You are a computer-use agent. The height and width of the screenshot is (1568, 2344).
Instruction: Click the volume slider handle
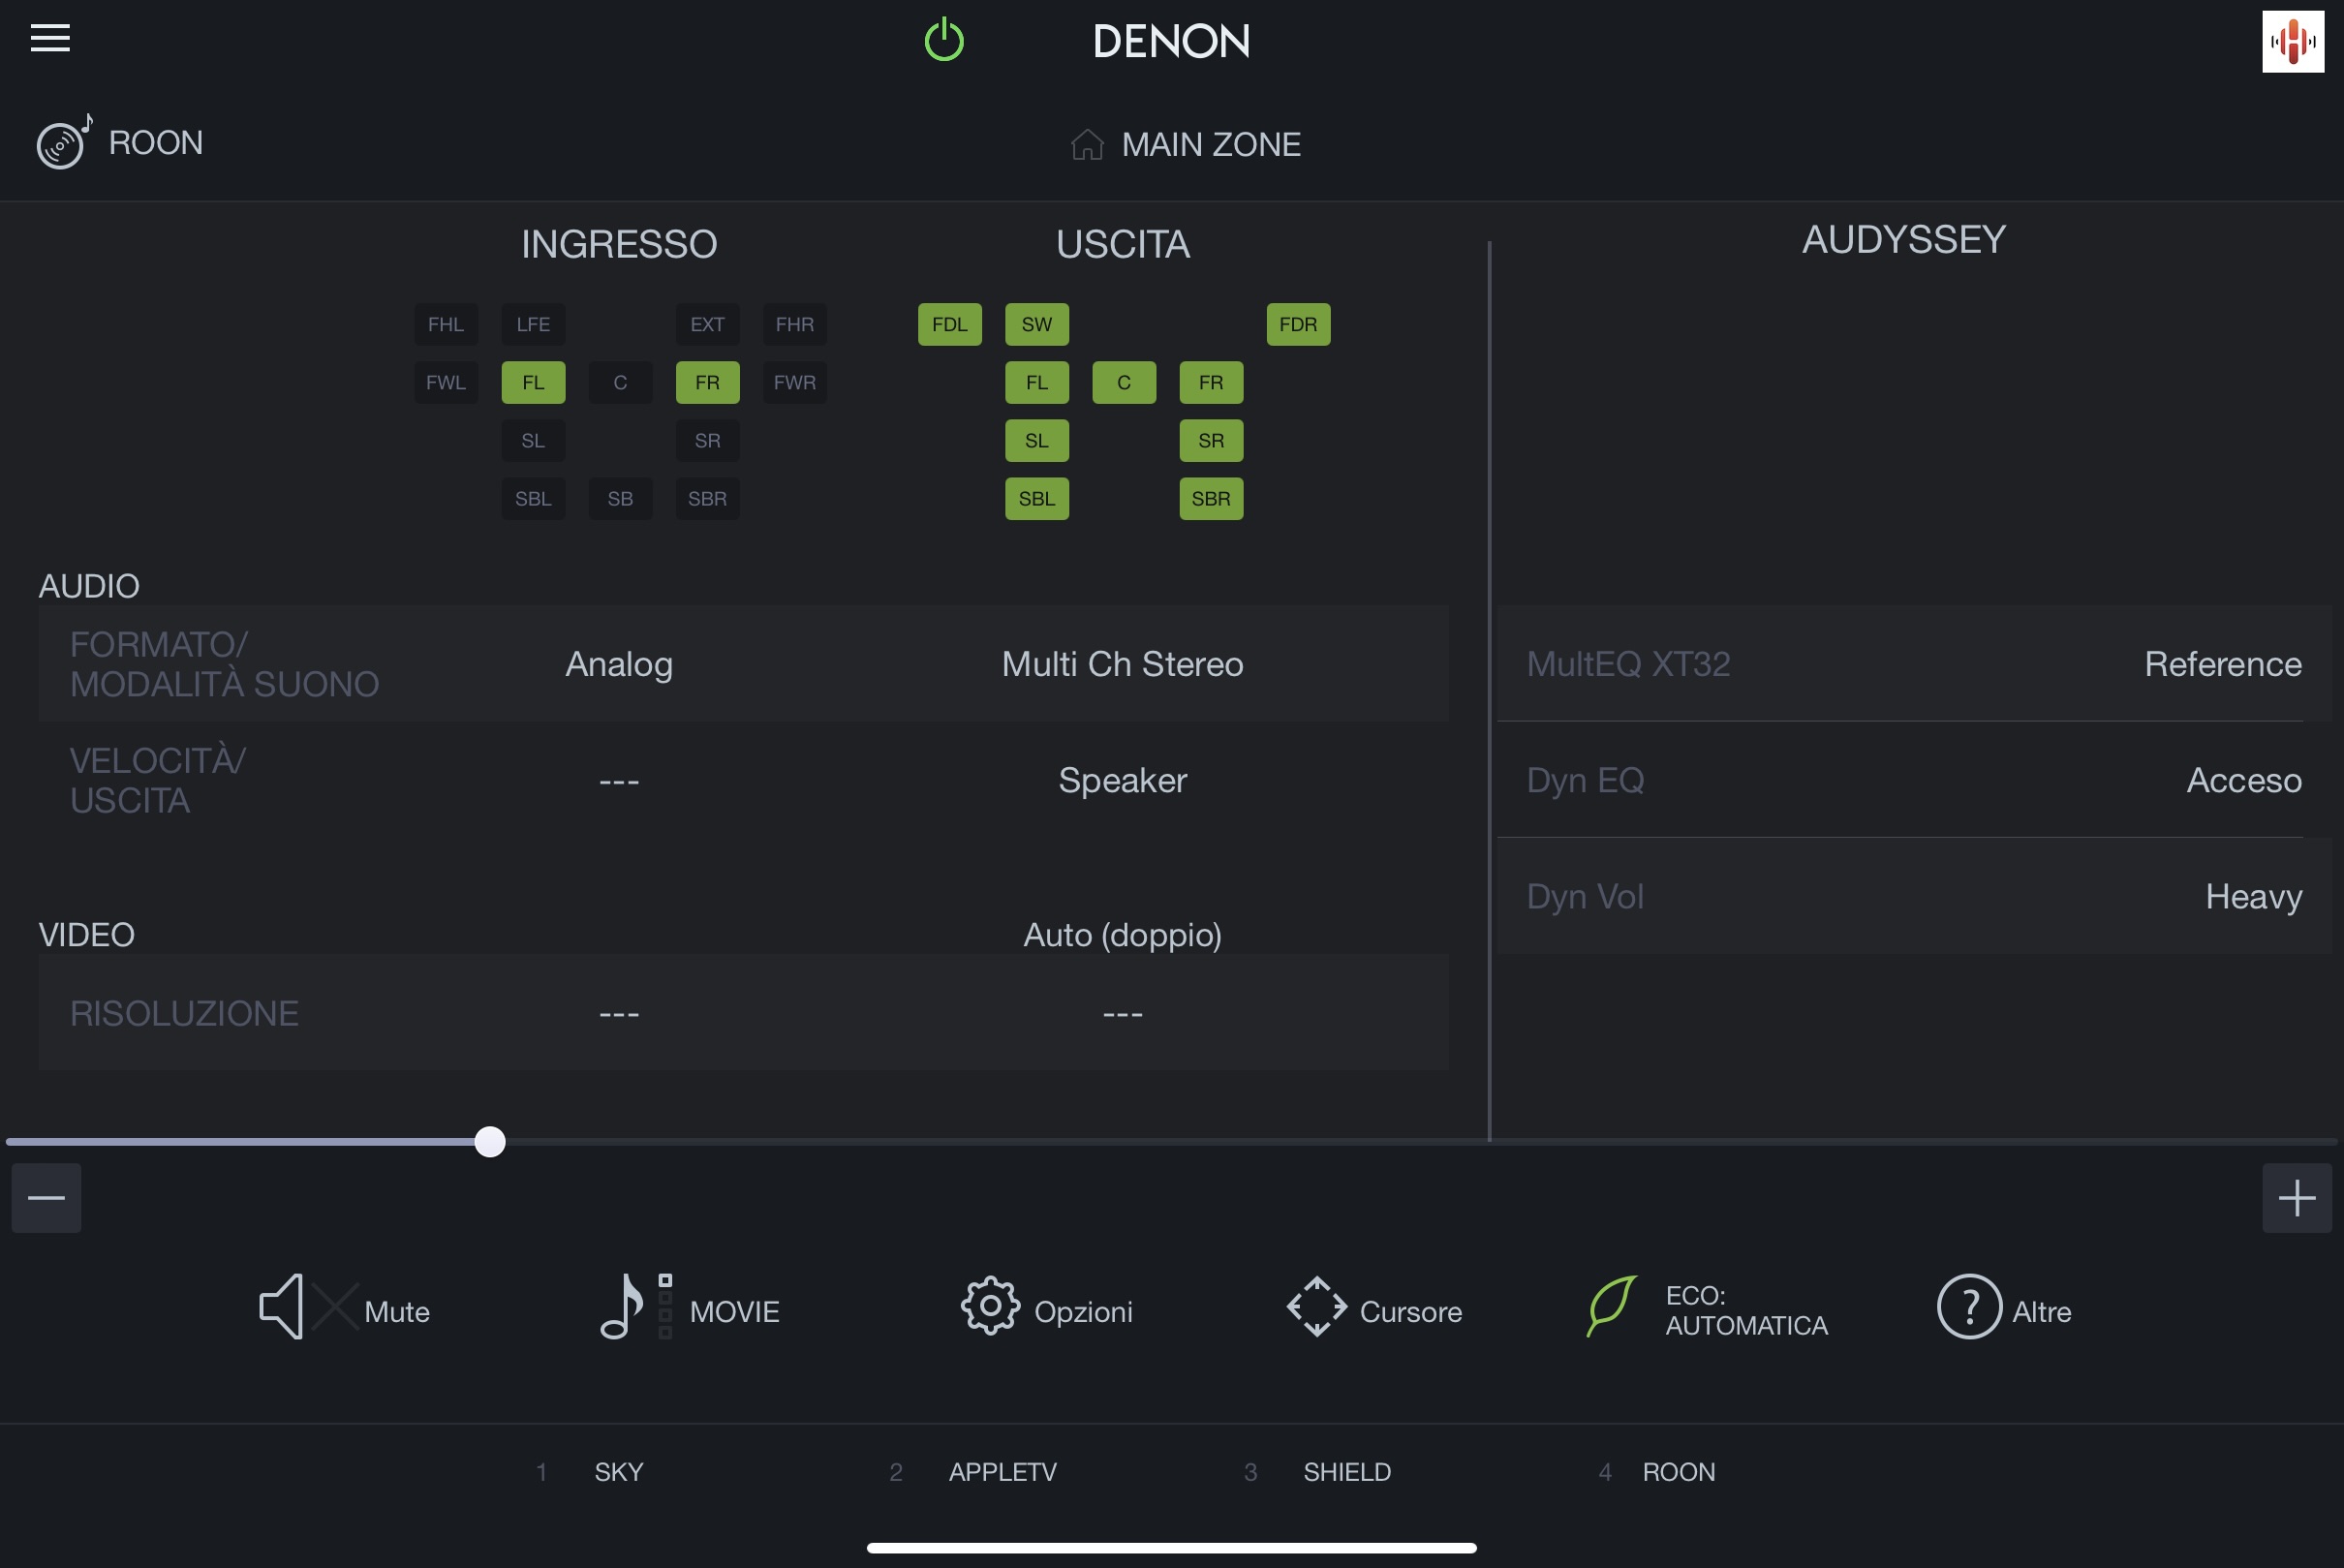click(490, 1142)
